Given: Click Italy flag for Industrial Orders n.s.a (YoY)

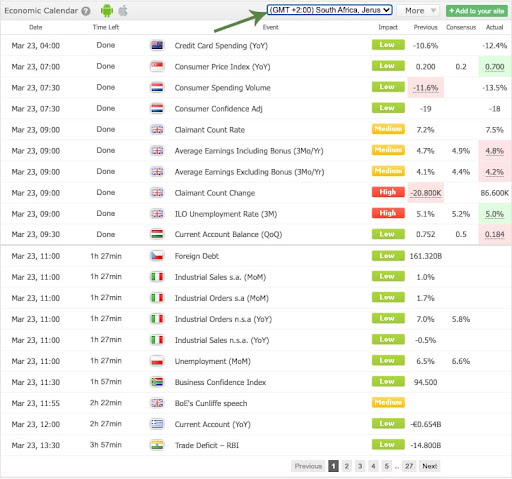Looking at the screenshot, I should tap(157, 319).
